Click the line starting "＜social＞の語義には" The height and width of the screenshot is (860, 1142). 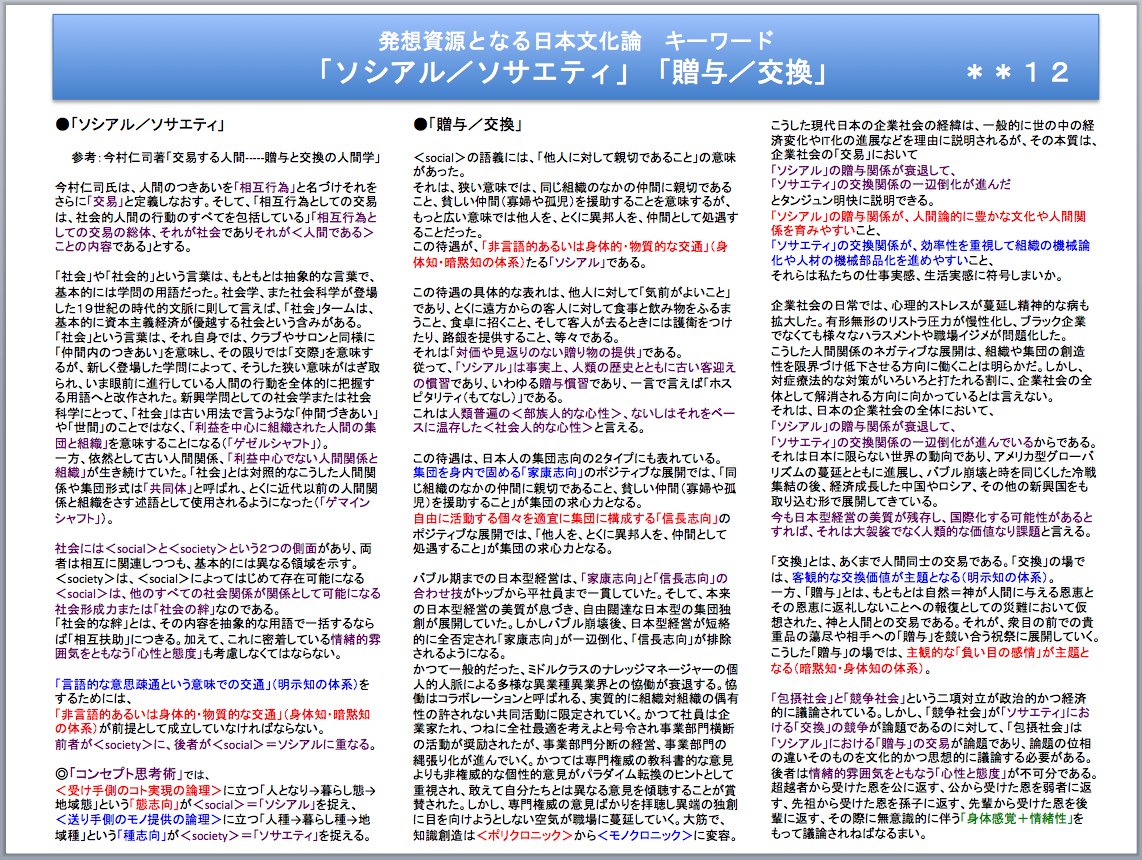pos(575,157)
